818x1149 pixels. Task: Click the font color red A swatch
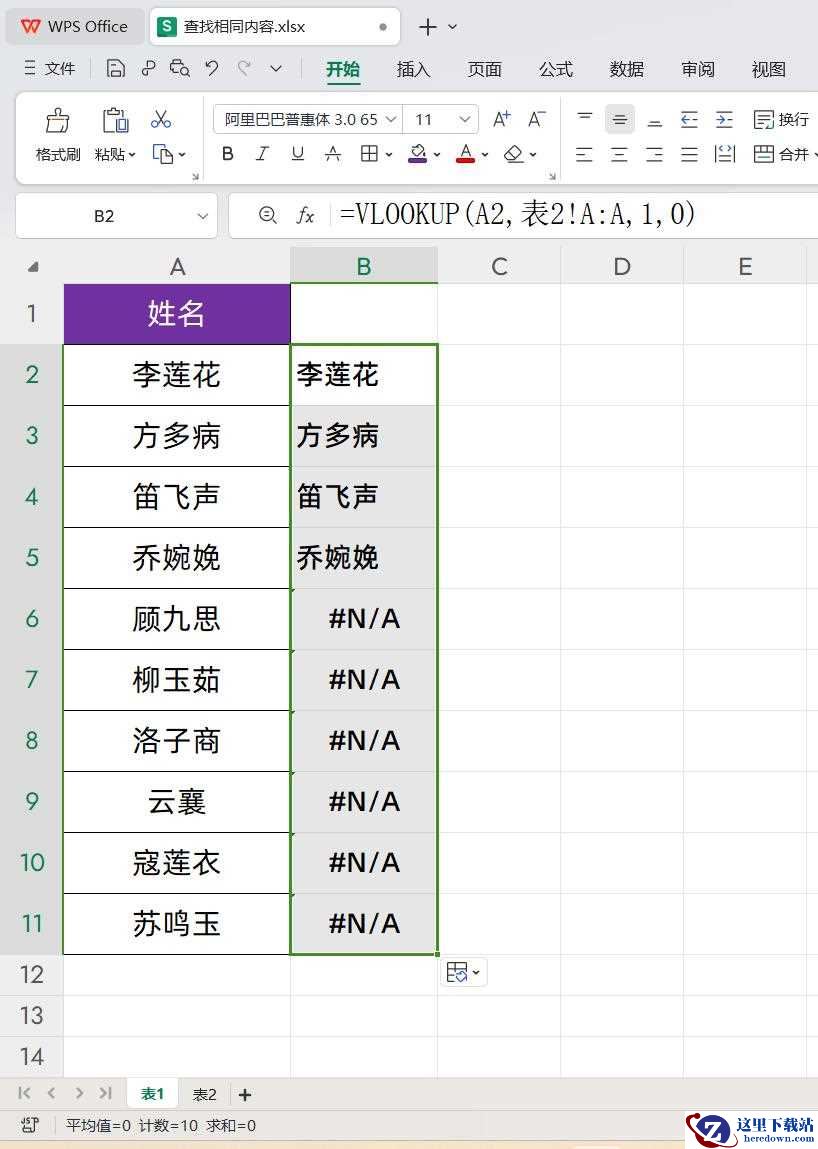tap(465, 154)
